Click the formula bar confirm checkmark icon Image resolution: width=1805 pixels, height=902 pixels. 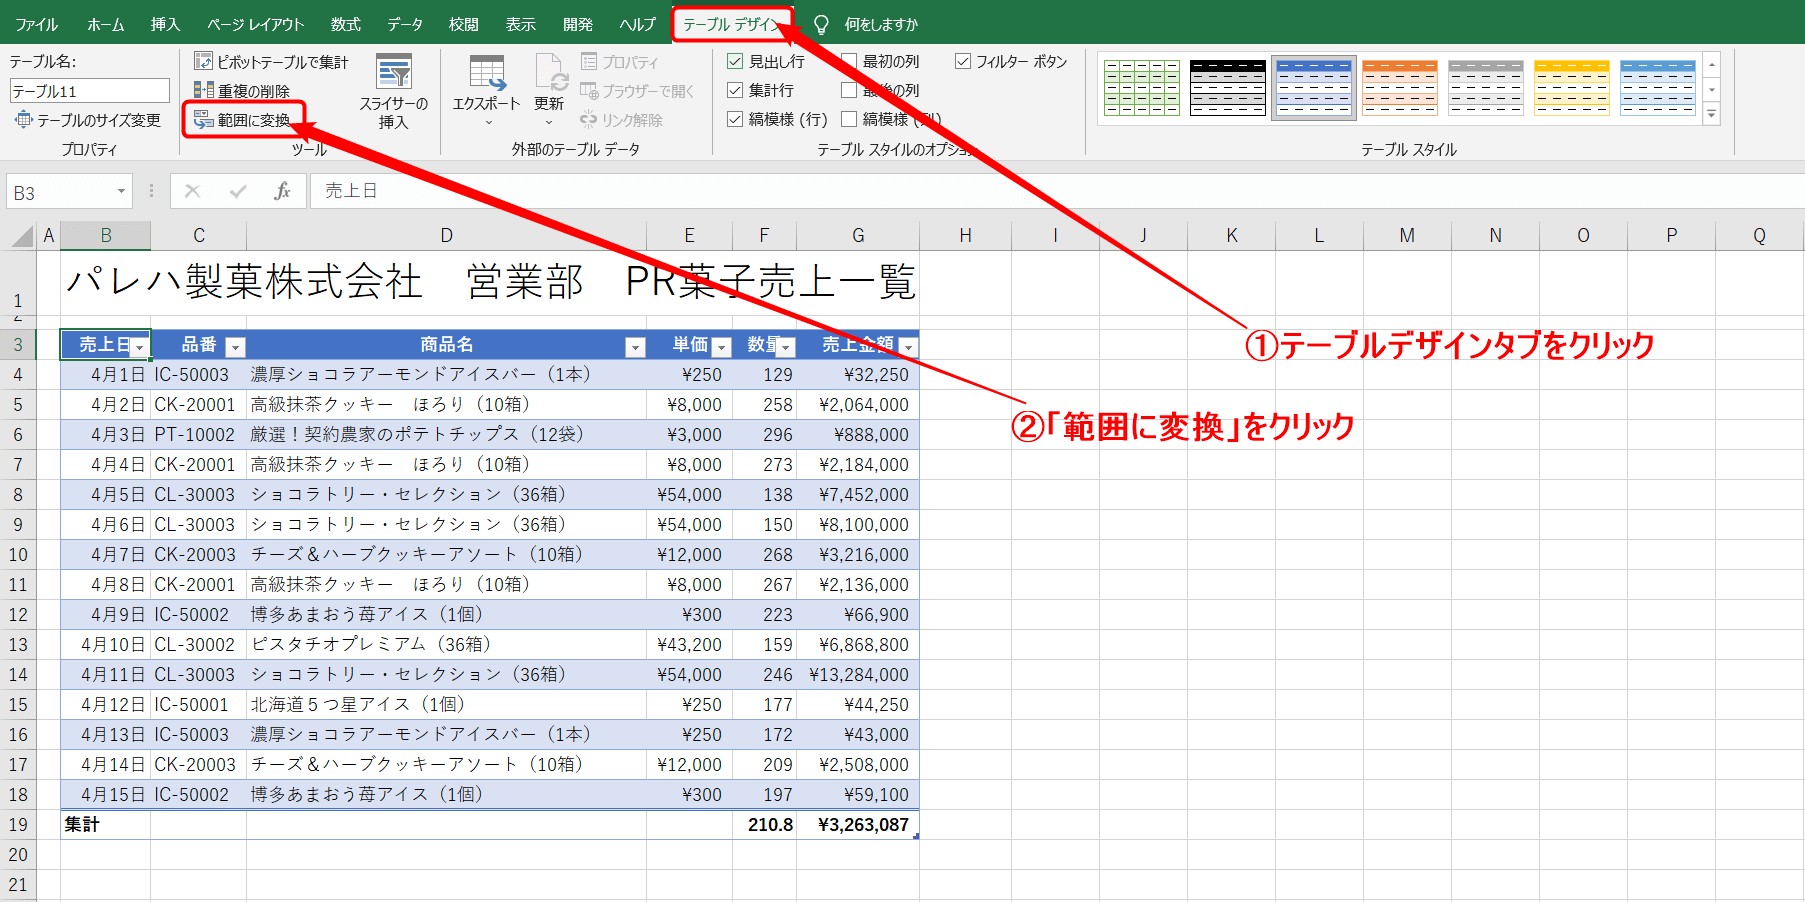238,191
